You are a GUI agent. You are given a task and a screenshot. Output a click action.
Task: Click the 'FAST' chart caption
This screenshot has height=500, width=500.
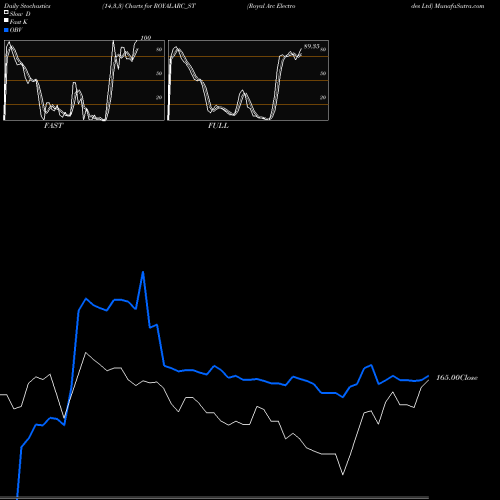pos(53,126)
